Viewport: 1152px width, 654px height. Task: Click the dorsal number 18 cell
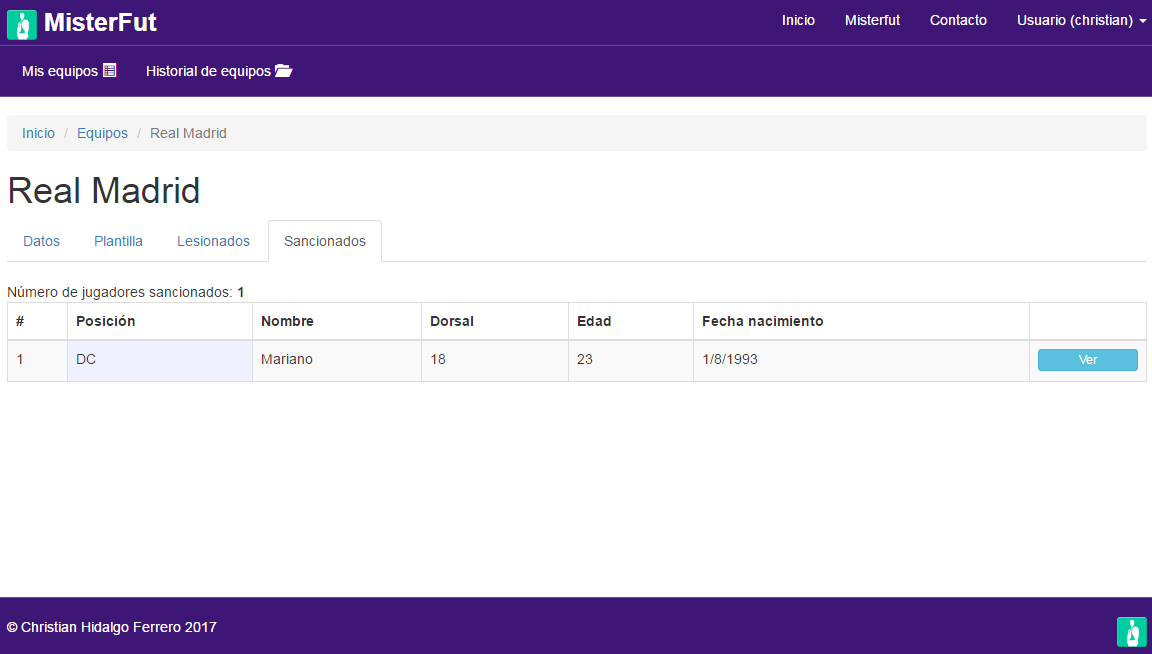(x=494, y=361)
